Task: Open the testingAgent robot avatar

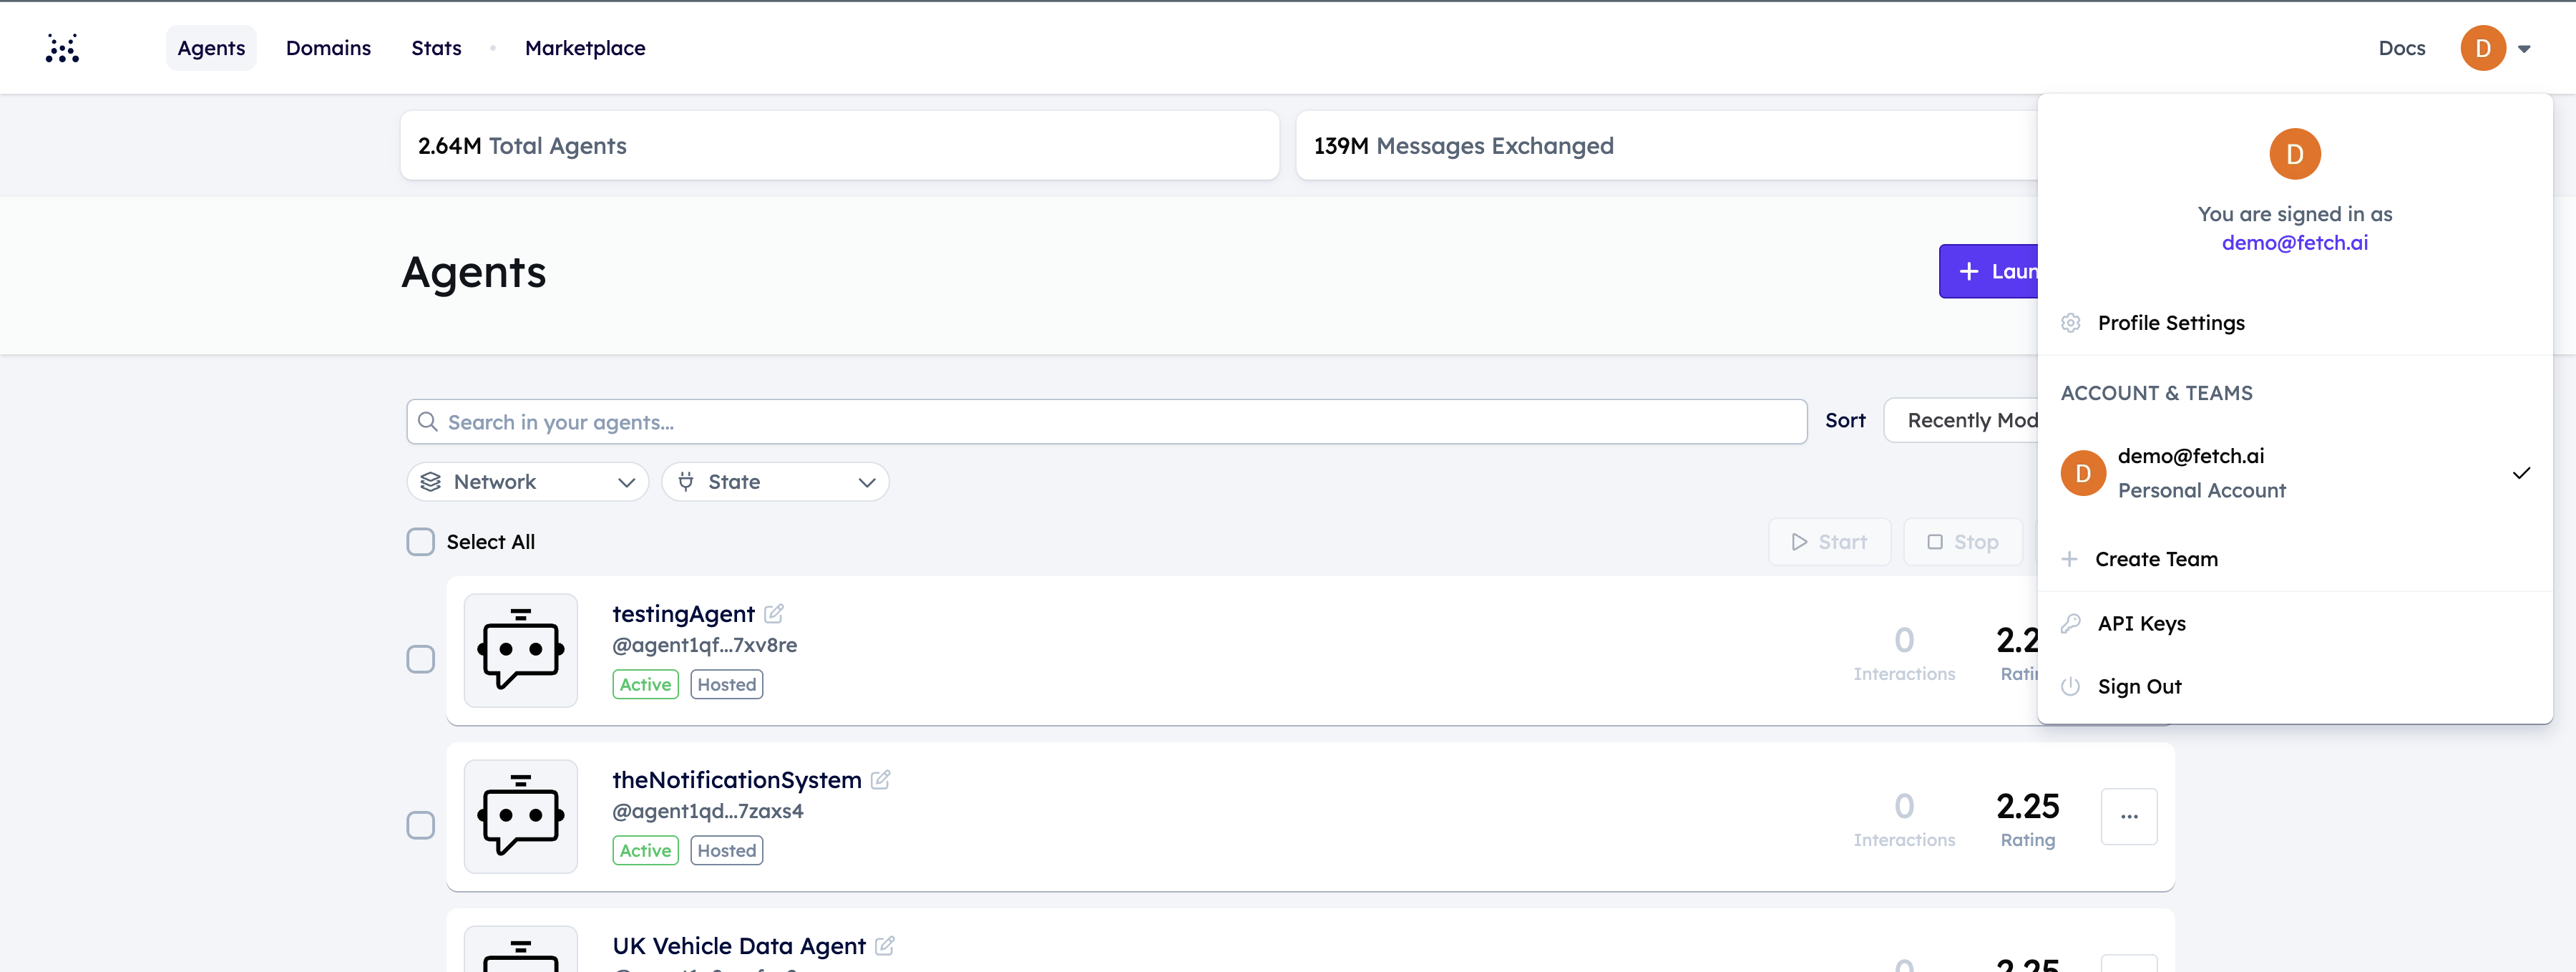Action: (521, 650)
